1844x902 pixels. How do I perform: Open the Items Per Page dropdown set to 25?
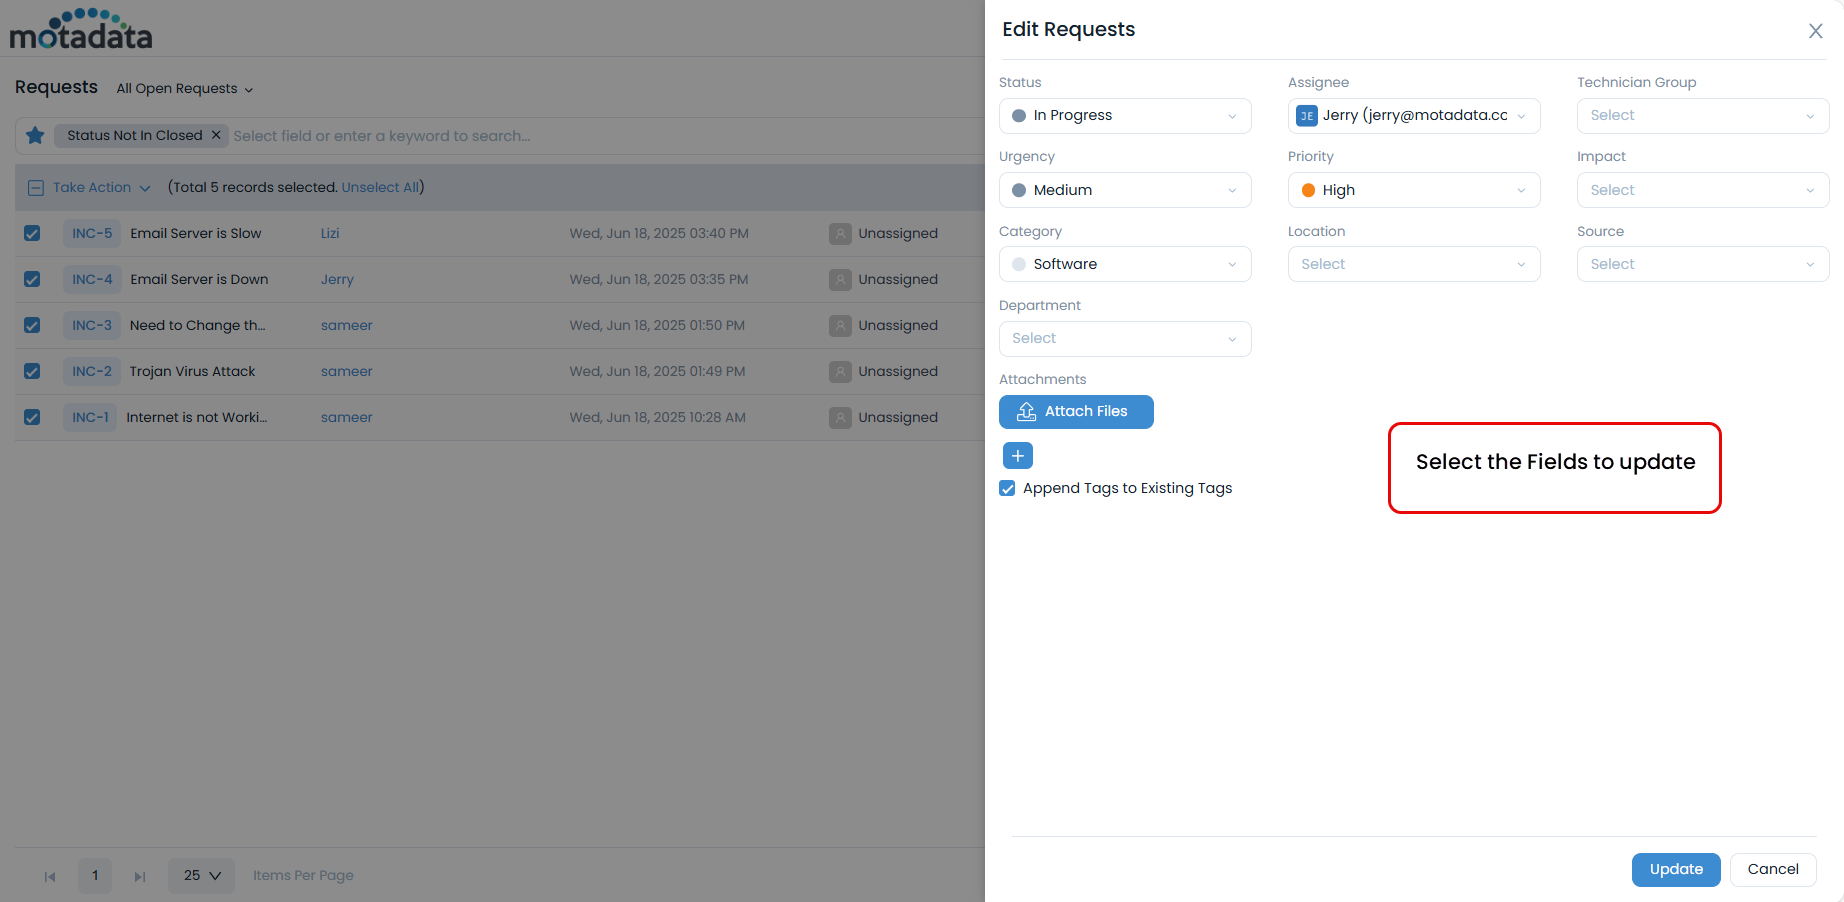point(200,876)
